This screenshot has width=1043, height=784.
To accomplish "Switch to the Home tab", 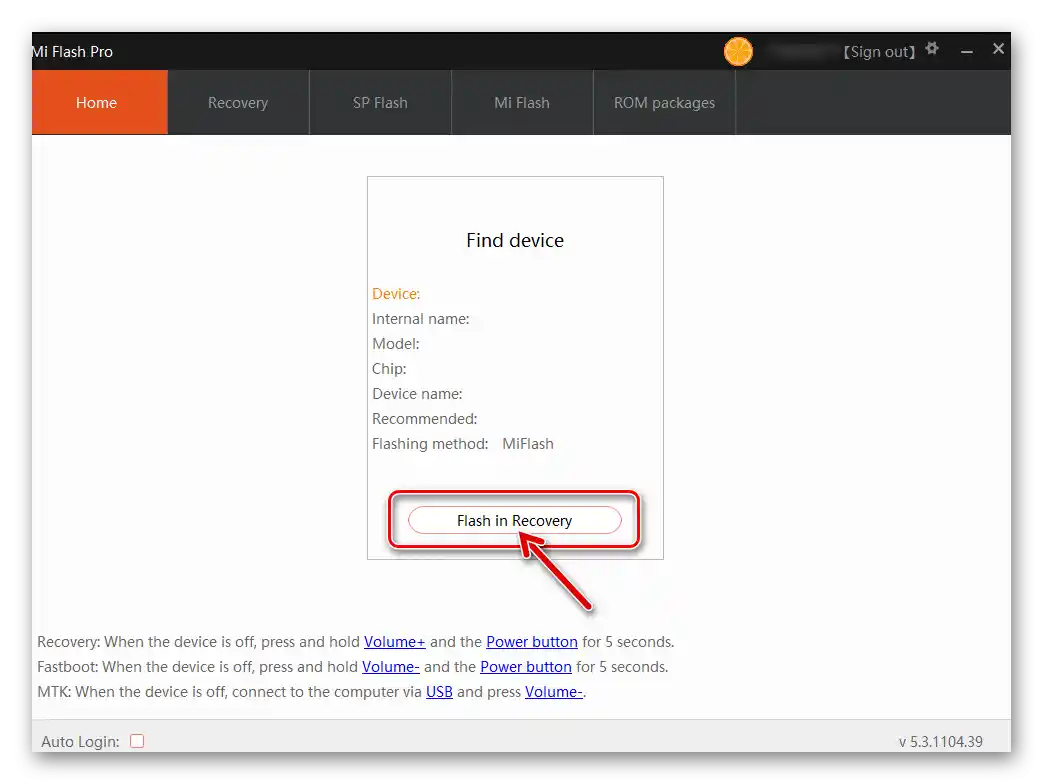I will (x=100, y=102).
